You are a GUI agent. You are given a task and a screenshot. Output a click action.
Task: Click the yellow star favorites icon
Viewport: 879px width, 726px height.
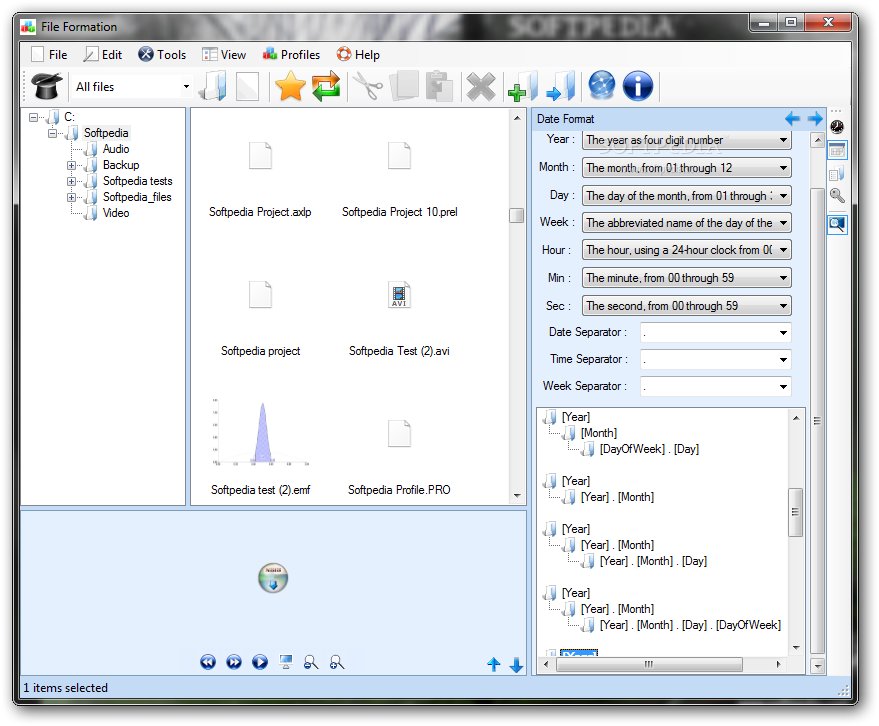(290, 86)
